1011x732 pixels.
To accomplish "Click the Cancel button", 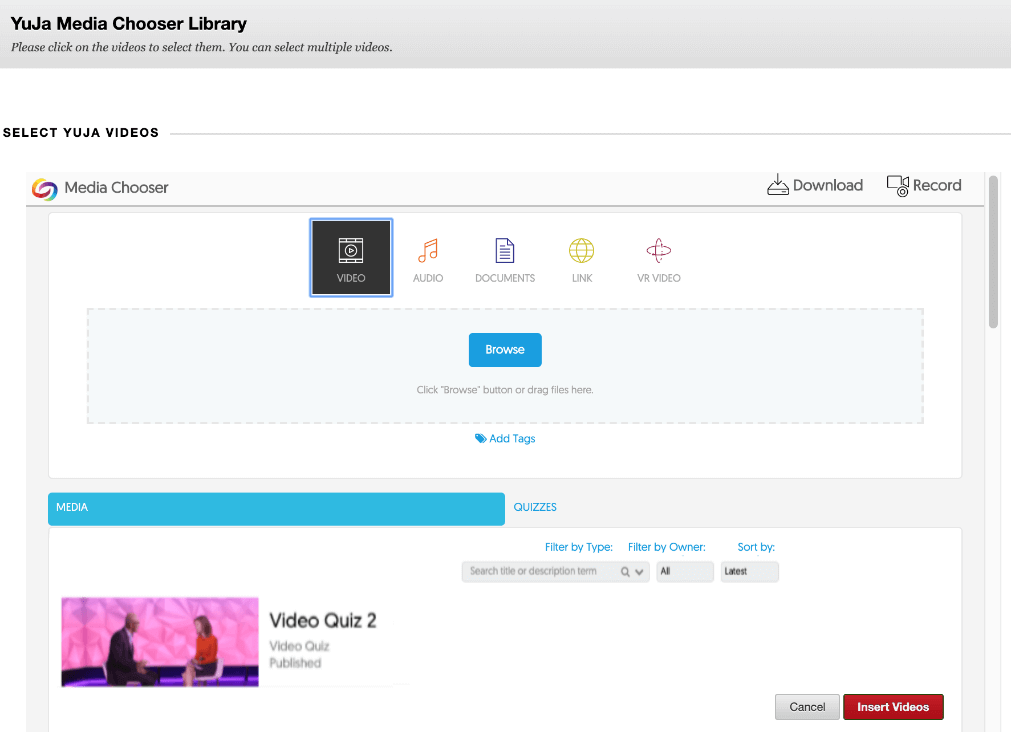I will pos(807,707).
